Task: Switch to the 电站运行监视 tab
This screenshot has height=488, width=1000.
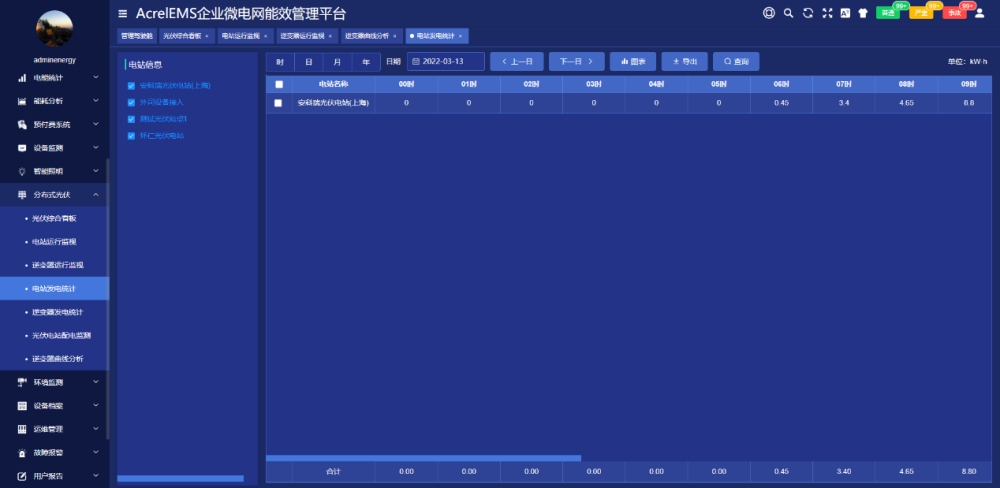Action: click(x=241, y=36)
